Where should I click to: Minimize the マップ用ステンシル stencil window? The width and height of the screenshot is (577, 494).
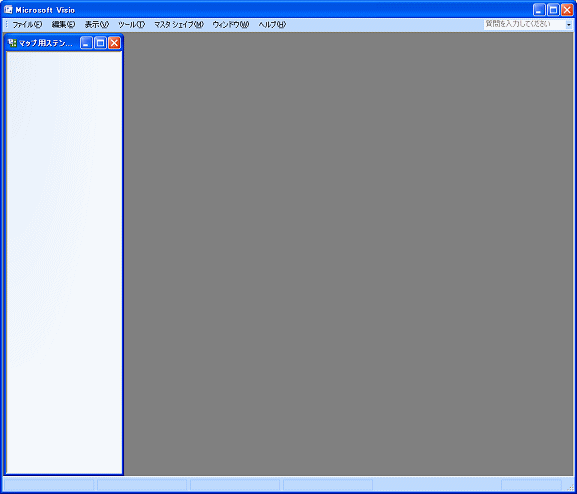(86, 43)
